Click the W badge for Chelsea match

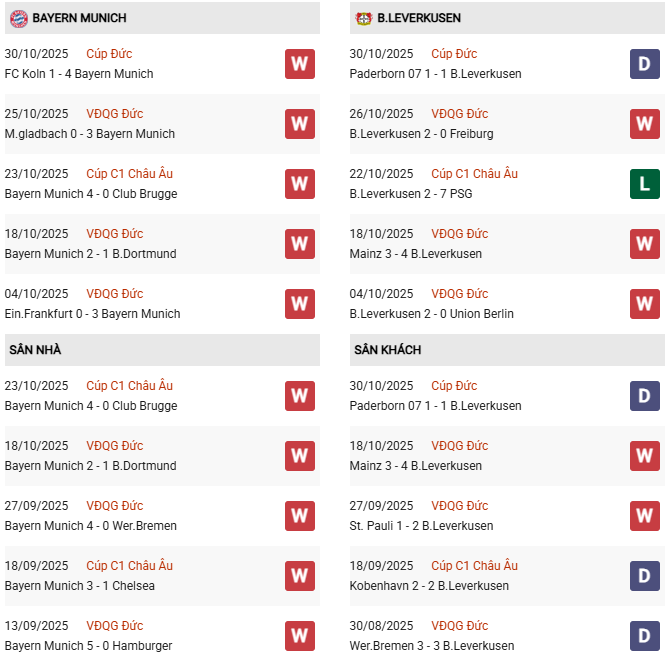300,576
